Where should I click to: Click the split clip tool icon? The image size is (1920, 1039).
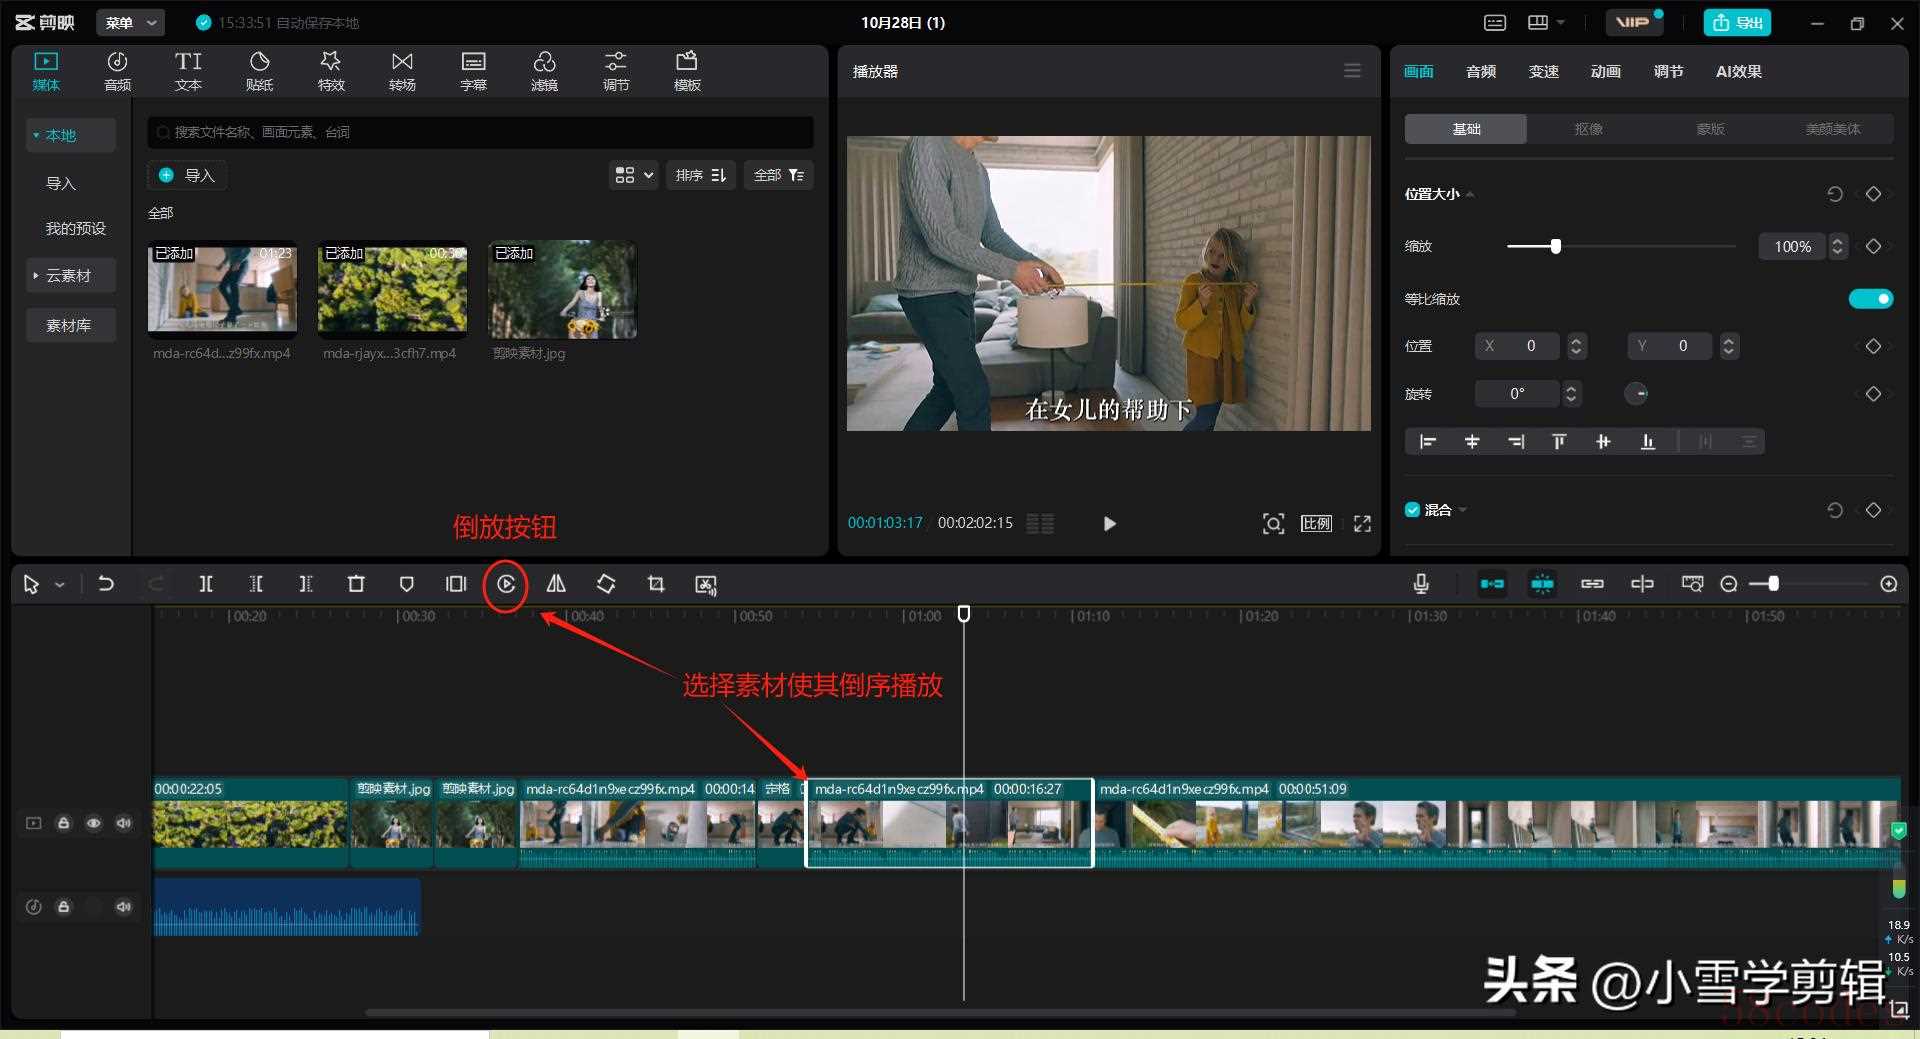206,584
